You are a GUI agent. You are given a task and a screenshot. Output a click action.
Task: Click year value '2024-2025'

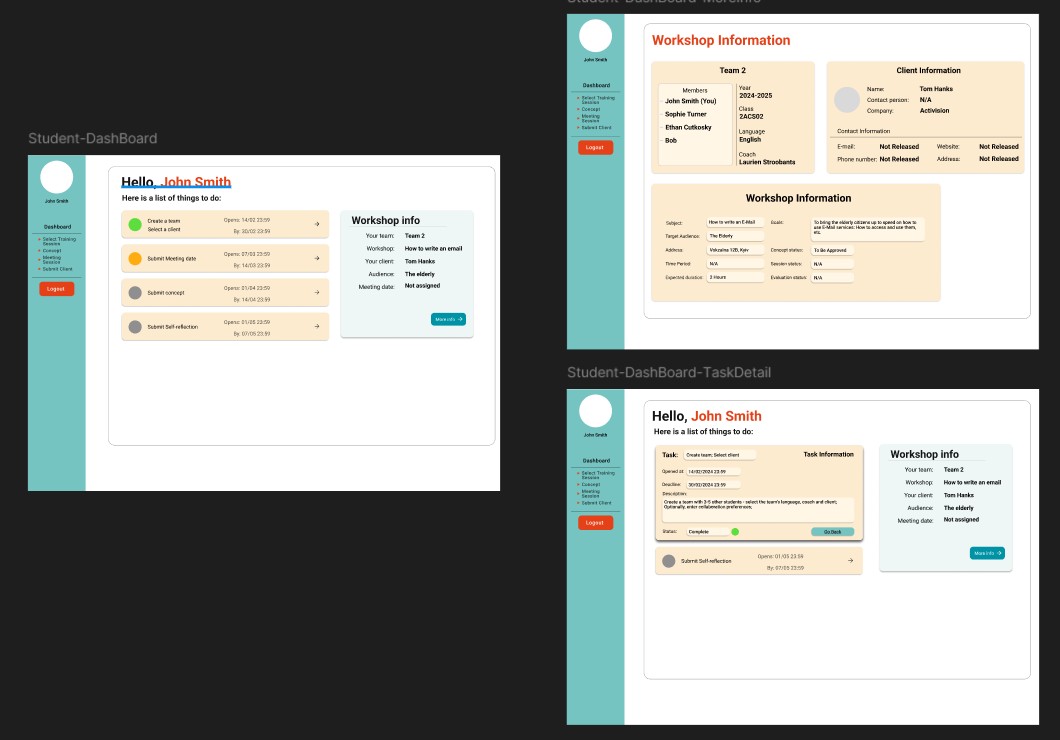pos(755,96)
